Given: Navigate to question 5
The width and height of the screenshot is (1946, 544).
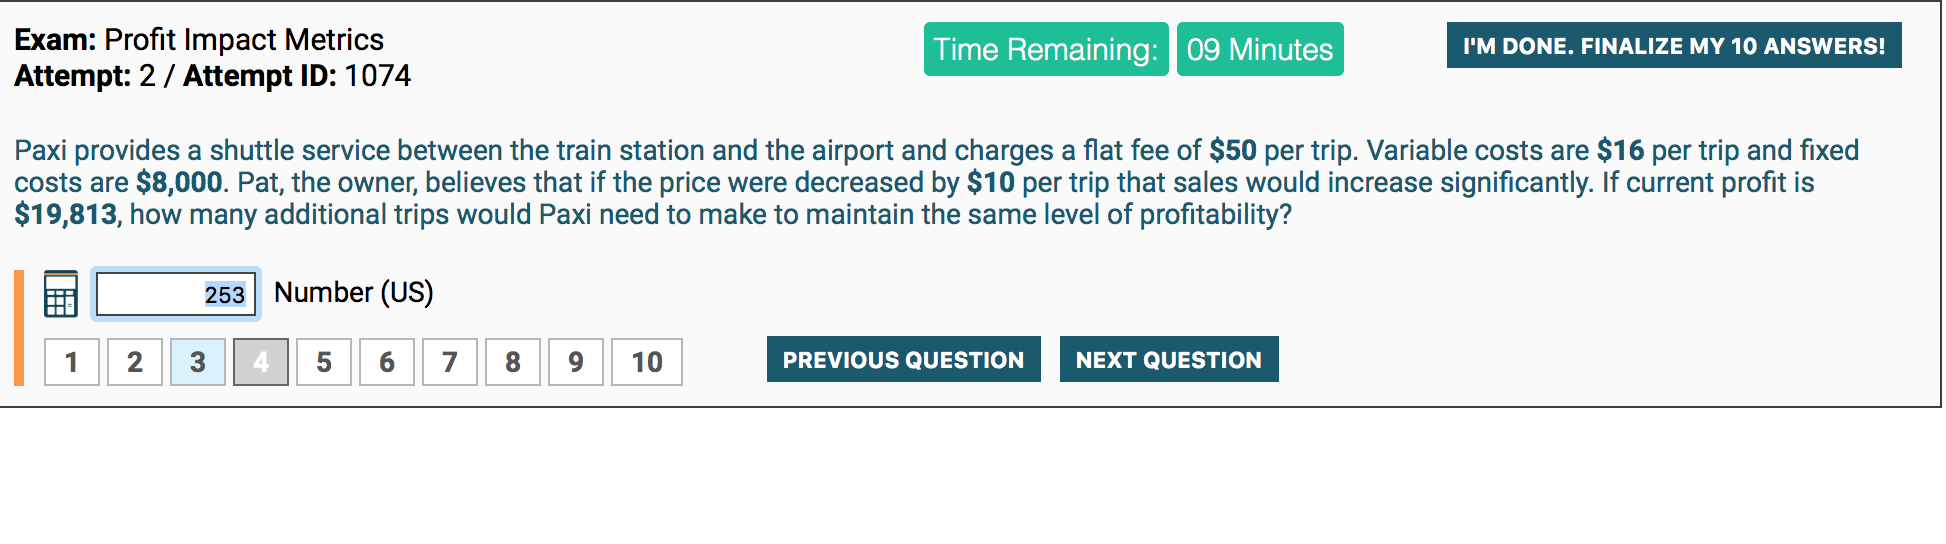Looking at the screenshot, I should [324, 362].
